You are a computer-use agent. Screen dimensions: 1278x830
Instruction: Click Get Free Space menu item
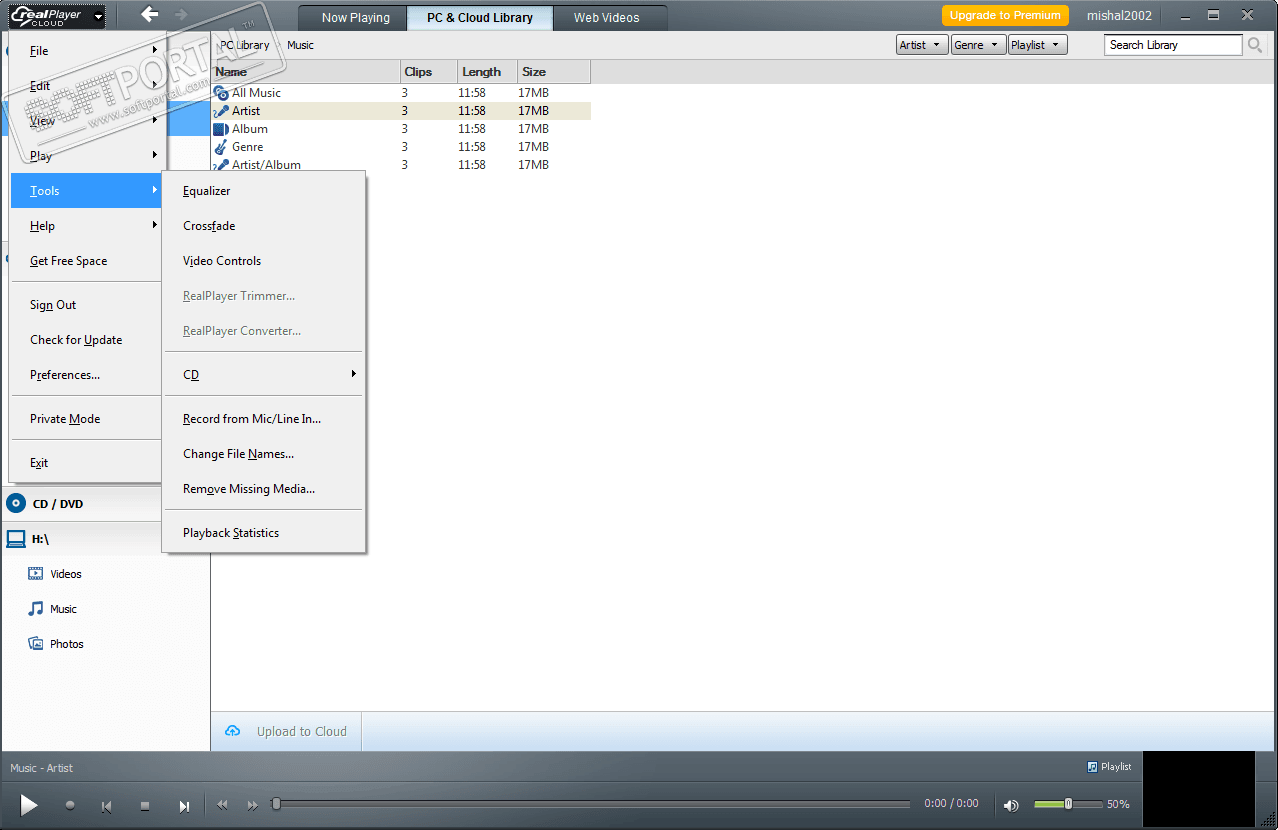click(86, 261)
